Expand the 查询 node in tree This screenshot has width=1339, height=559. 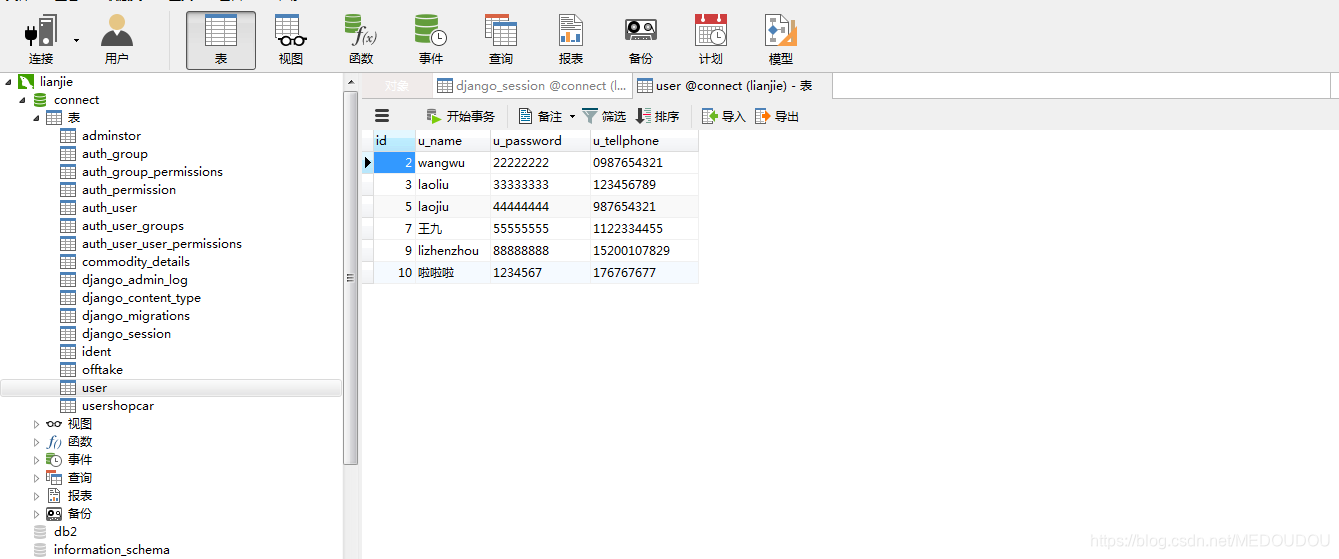(37, 478)
